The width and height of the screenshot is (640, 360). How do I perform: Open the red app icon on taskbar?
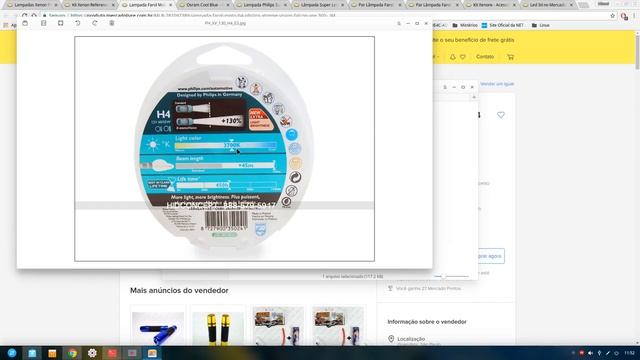click(112, 353)
